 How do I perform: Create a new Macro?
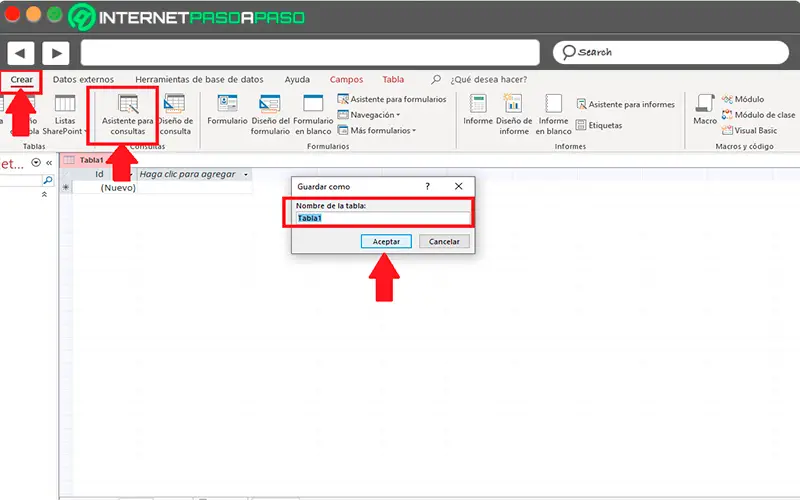click(x=705, y=110)
